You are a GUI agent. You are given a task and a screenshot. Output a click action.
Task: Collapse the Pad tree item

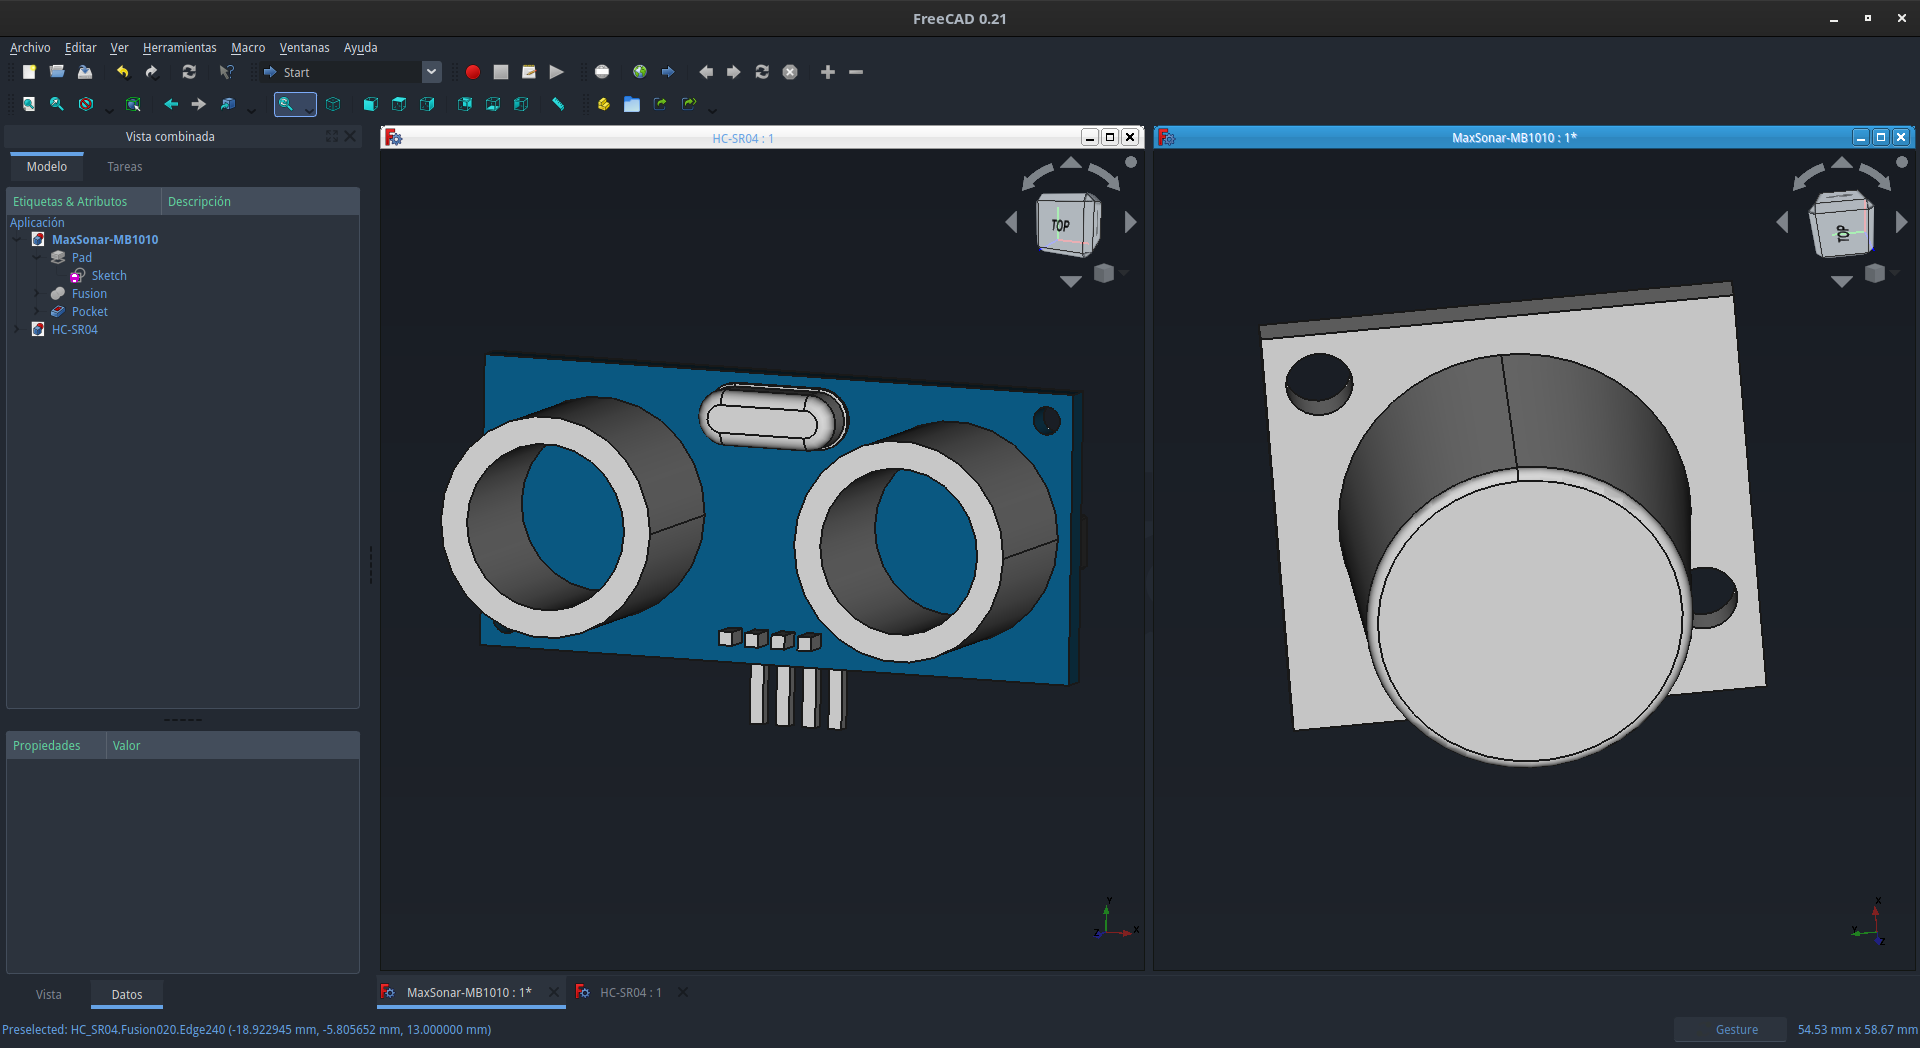(37, 258)
